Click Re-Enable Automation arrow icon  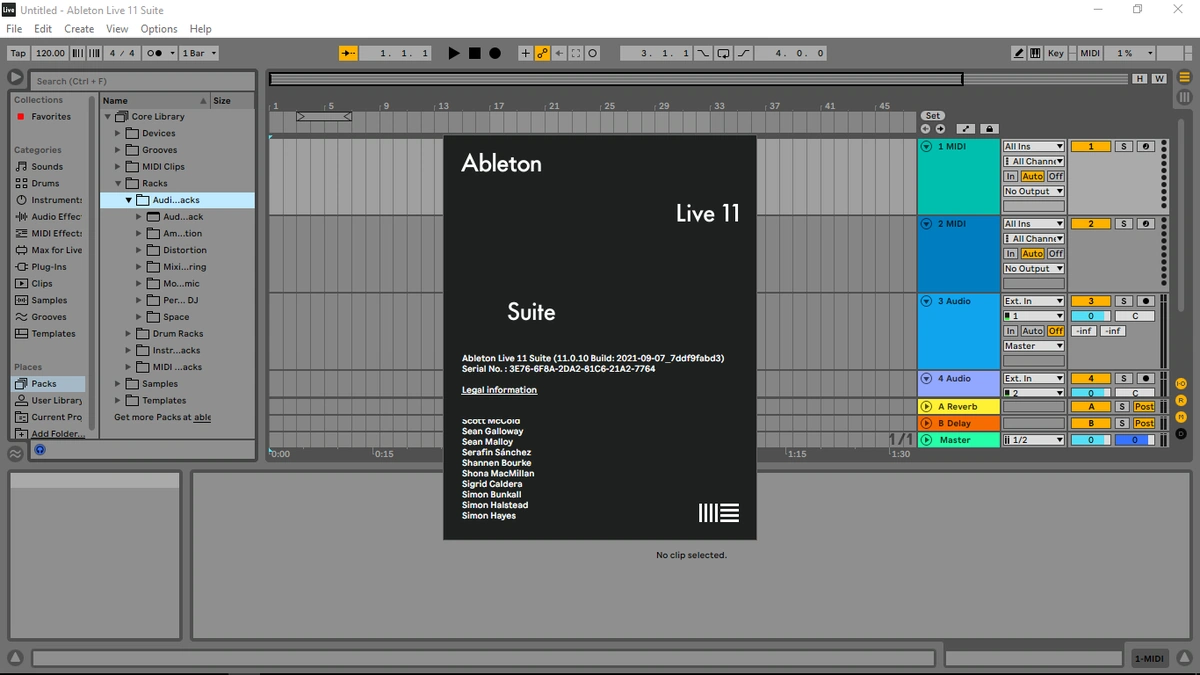pos(559,53)
